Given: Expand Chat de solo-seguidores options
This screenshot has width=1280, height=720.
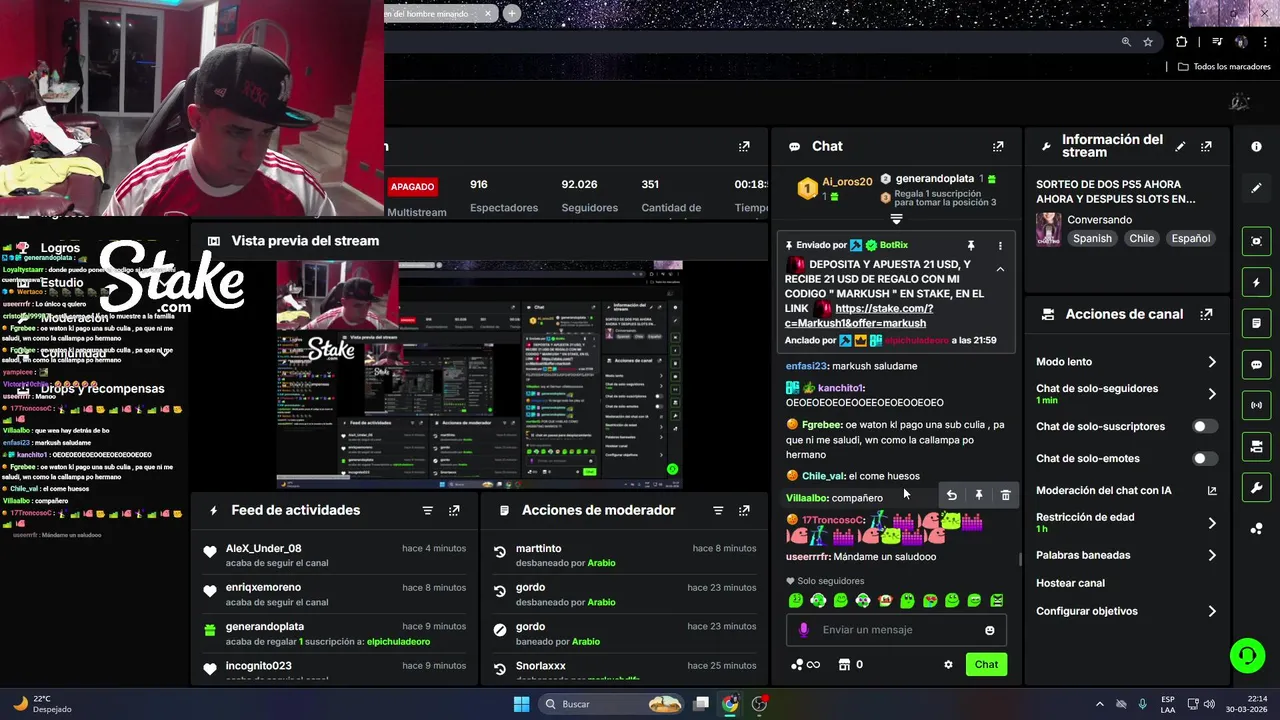Looking at the screenshot, I should click(x=1211, y=394).
